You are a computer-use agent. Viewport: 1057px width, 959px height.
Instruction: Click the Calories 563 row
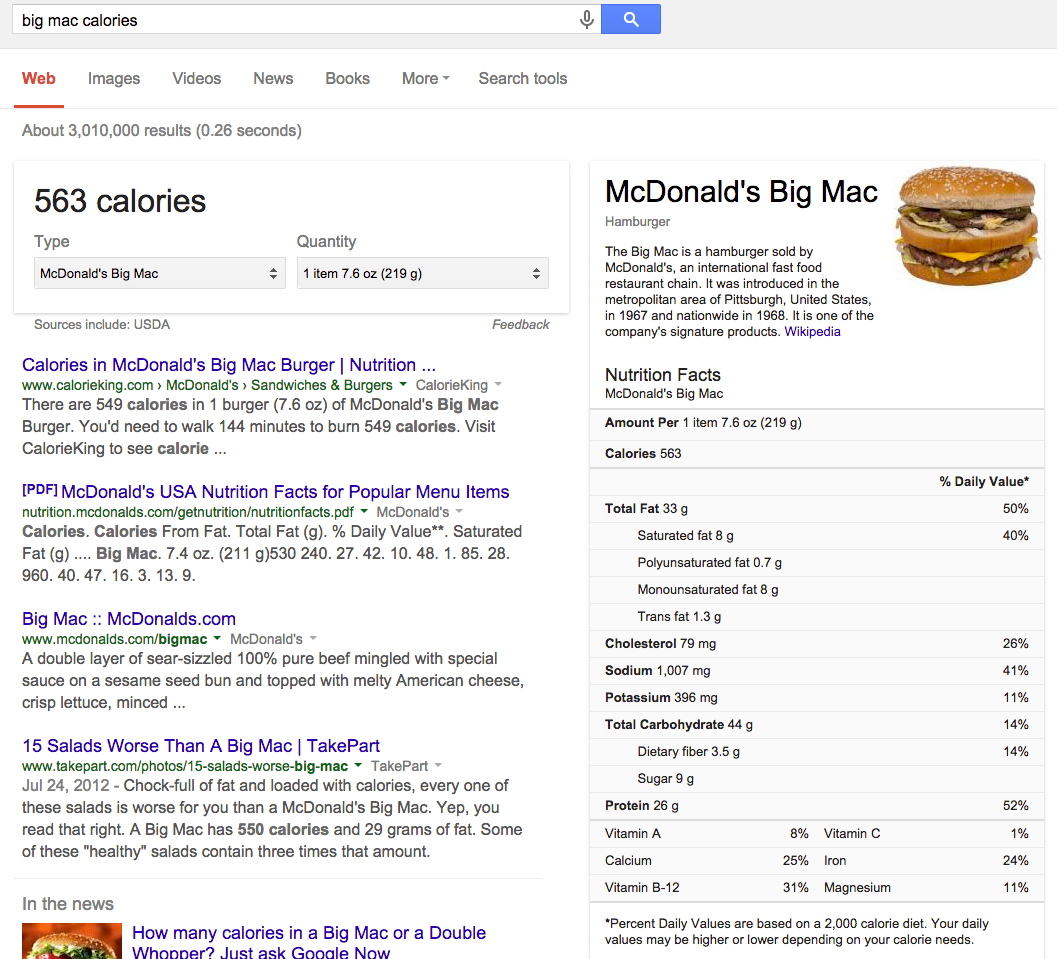[x=816, y=454]
